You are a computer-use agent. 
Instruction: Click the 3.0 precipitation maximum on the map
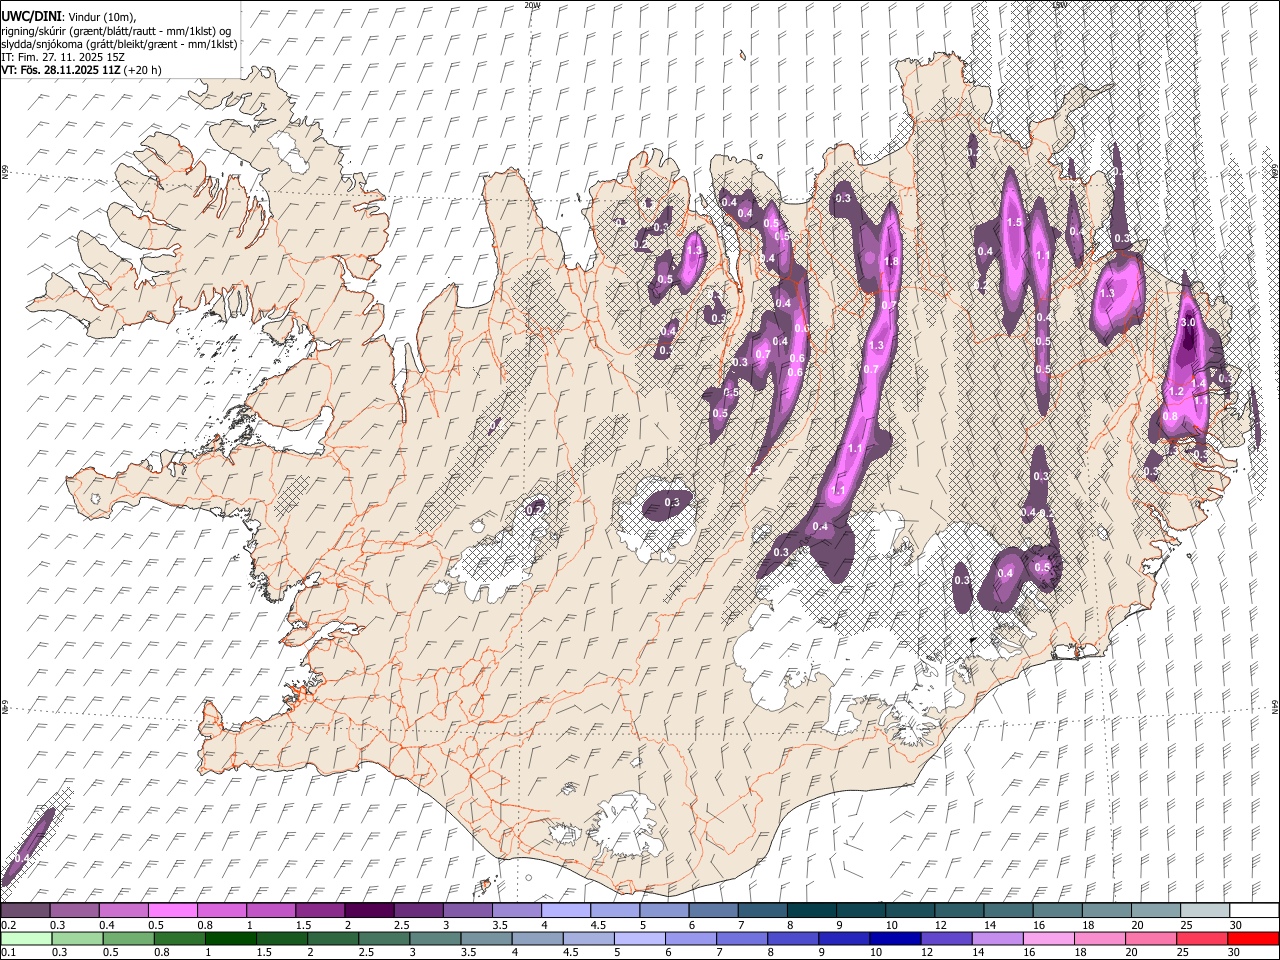pos(1188,324)
